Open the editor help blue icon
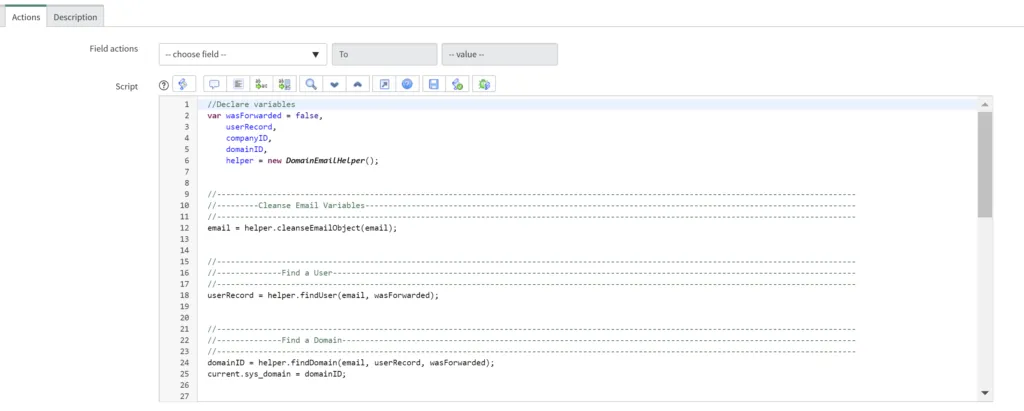 tap(408, 85)
